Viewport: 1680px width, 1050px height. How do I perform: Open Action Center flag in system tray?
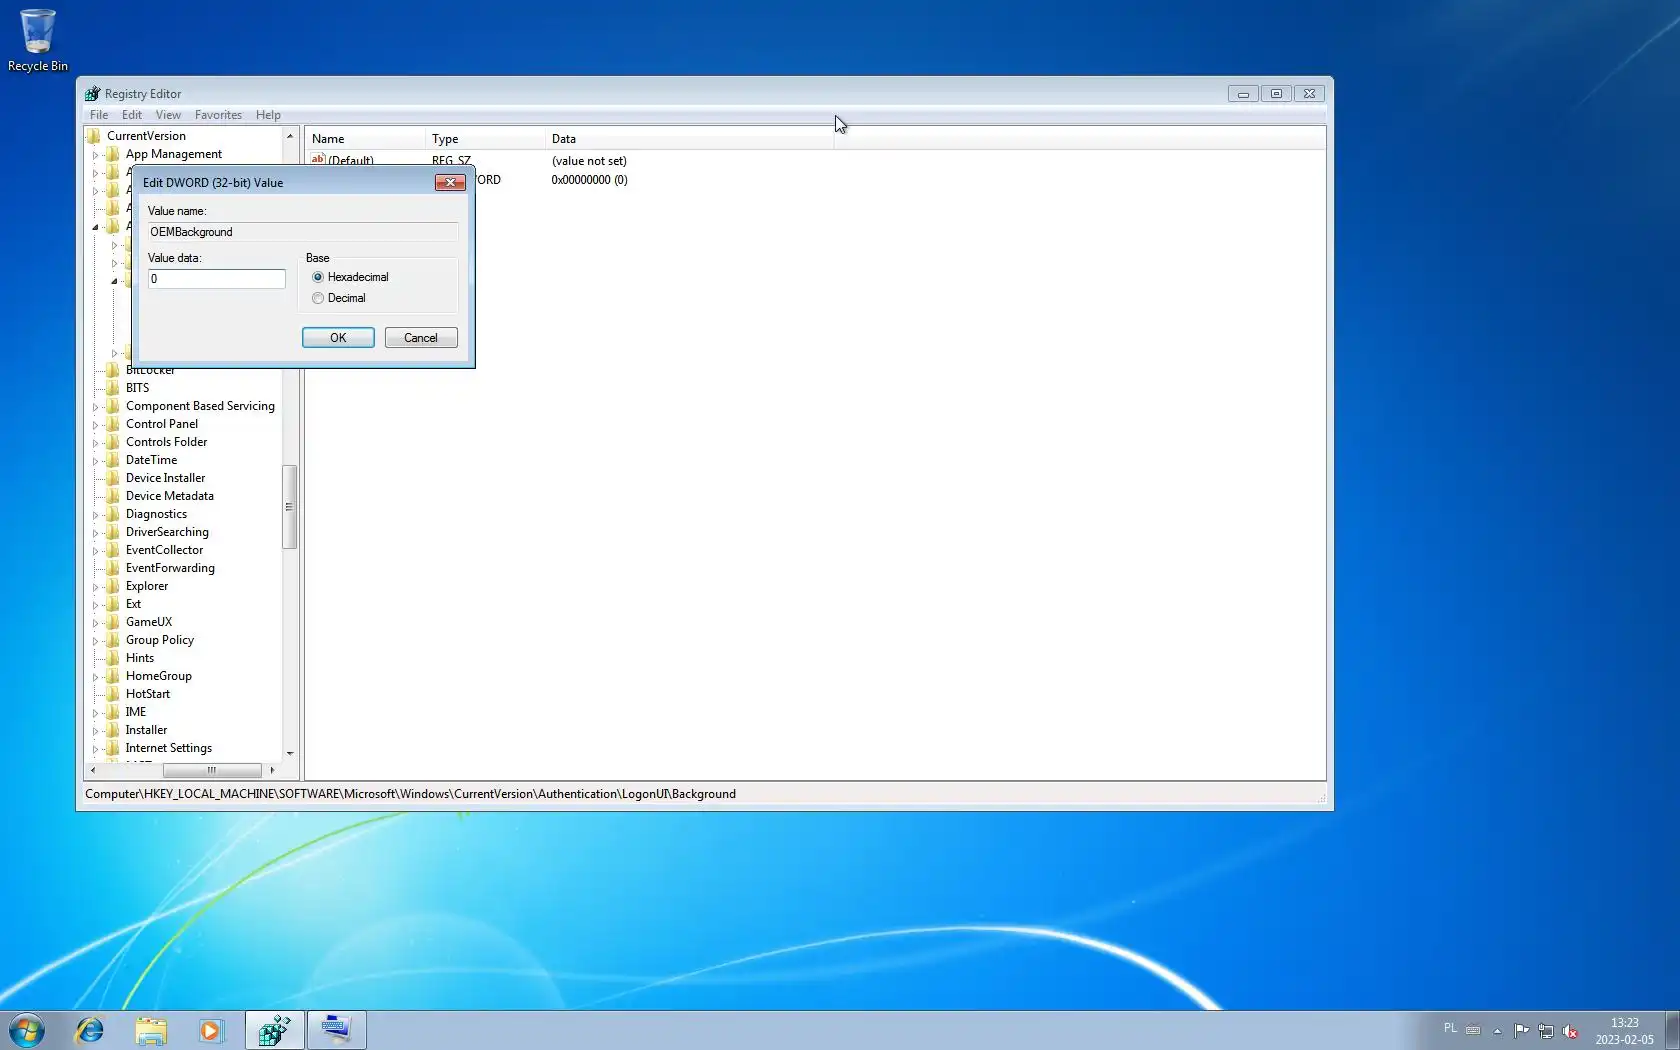tap(1521, 1030)
